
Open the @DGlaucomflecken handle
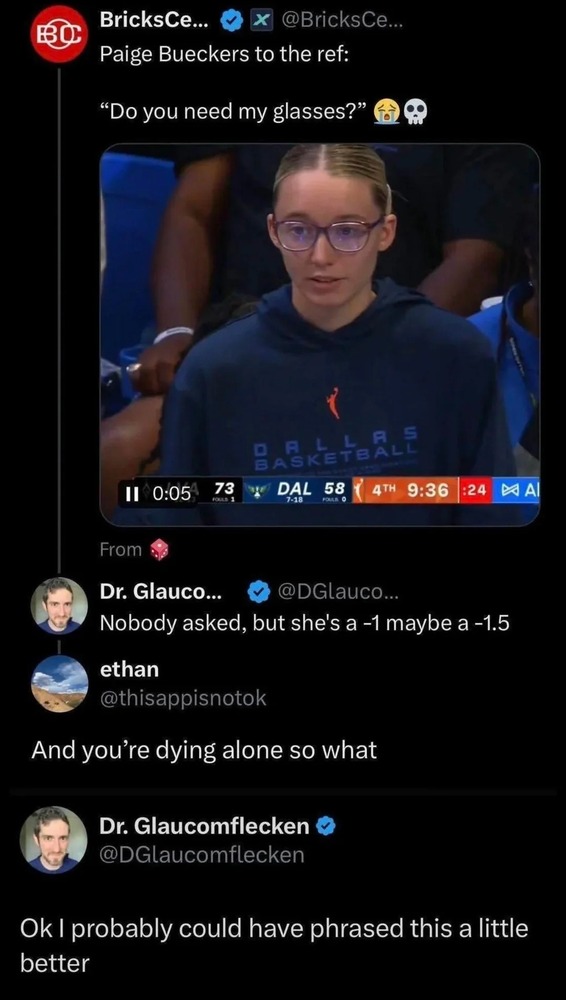tap(202, 854)
